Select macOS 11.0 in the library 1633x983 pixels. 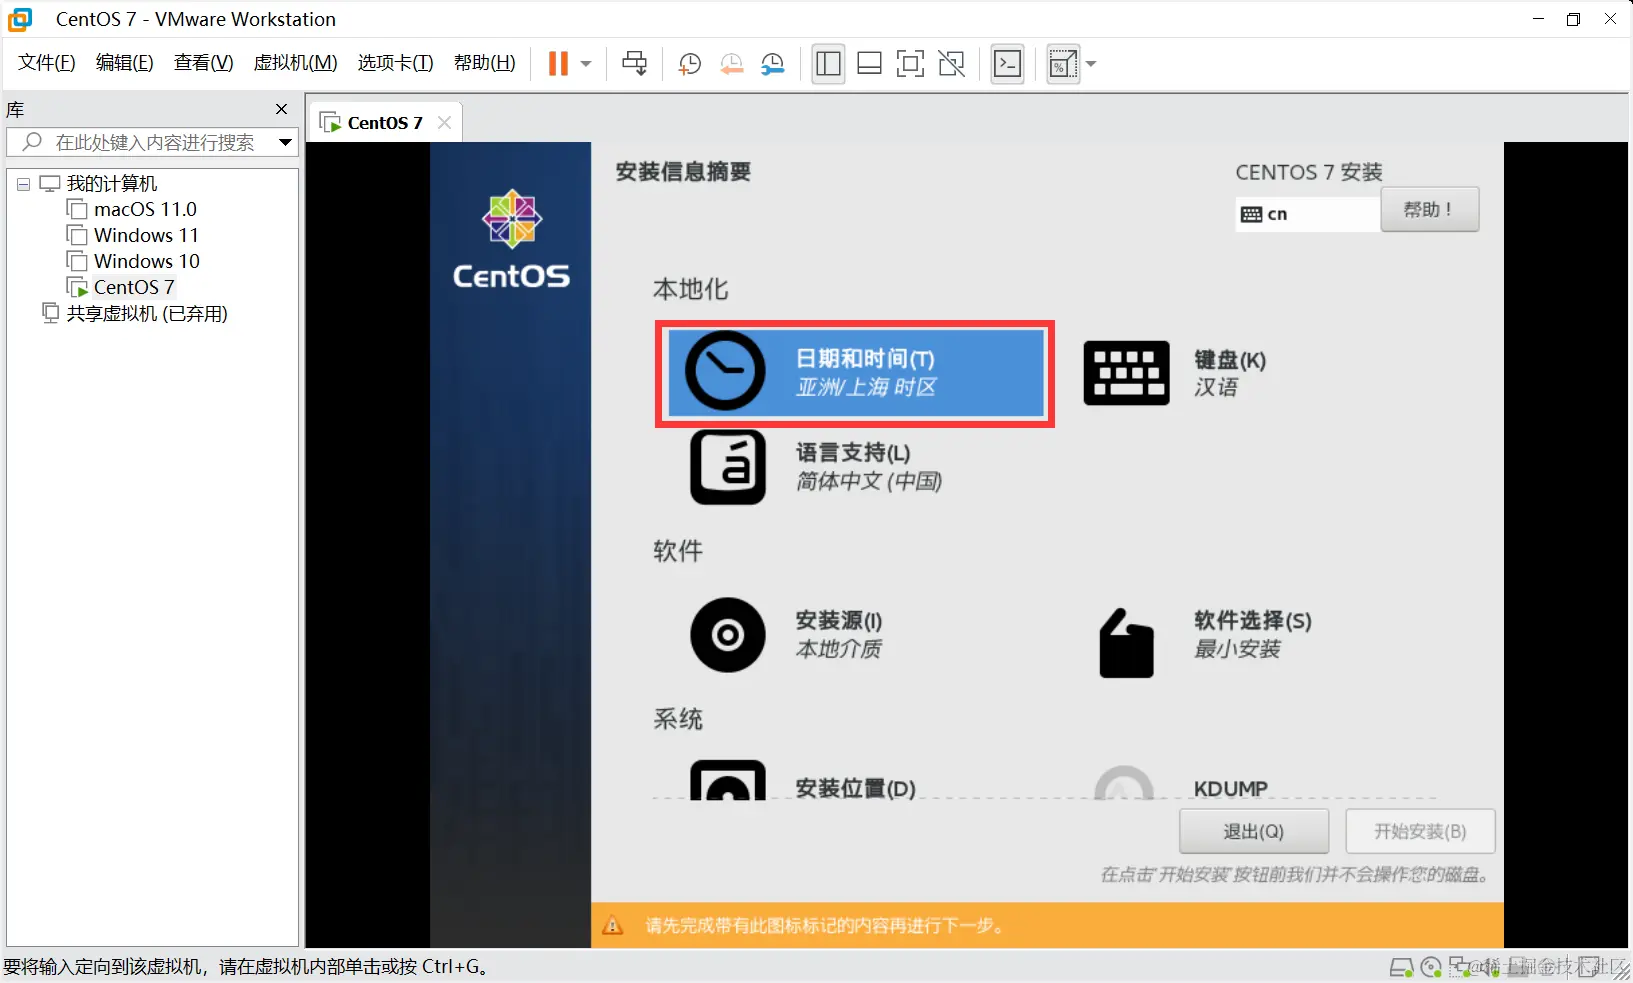(145, 209)
